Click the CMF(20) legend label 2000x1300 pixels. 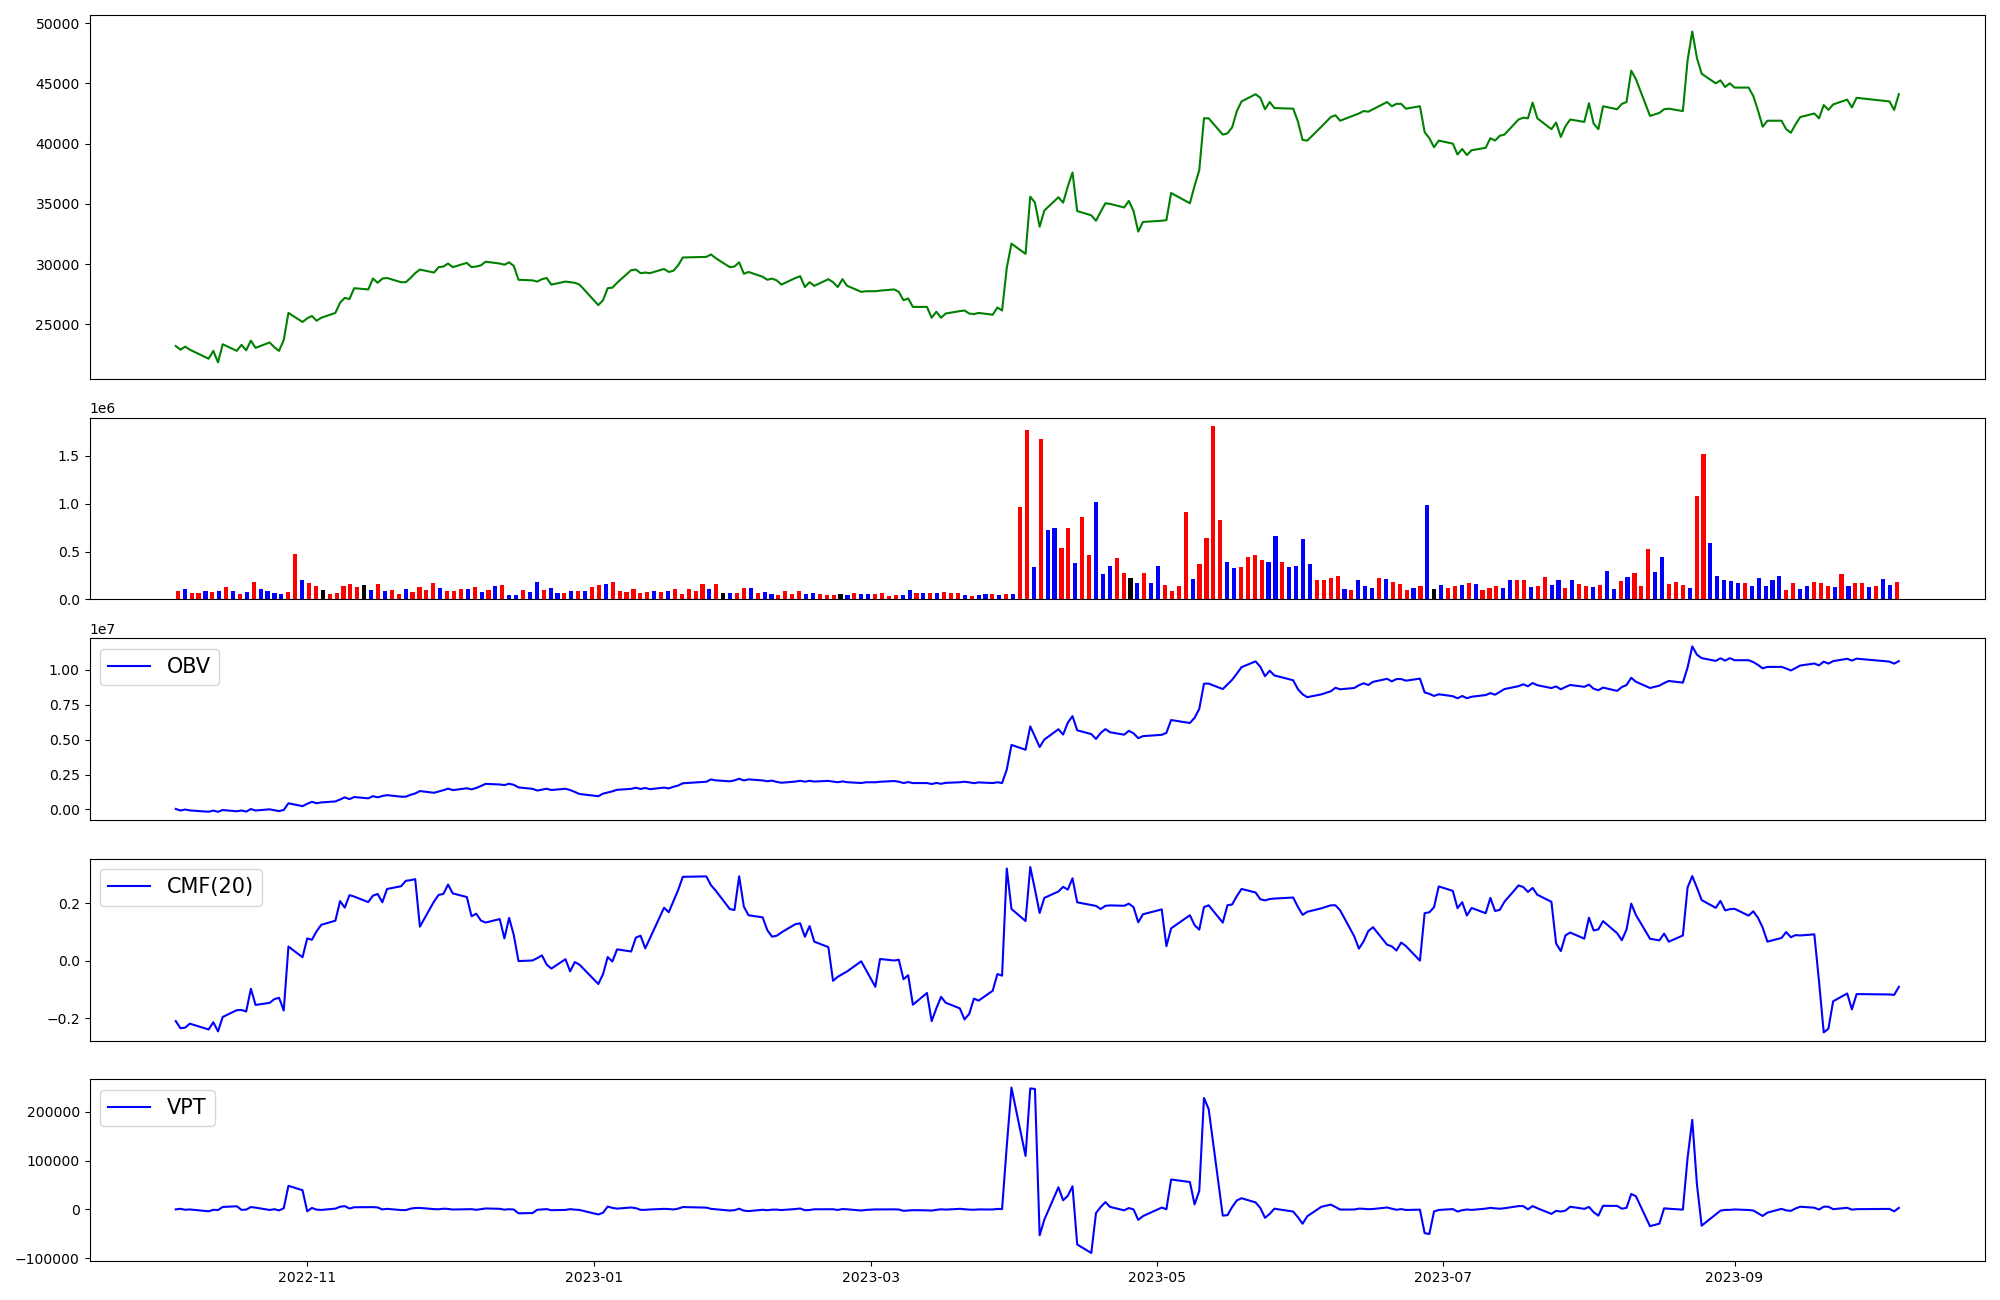coord(209,887)
